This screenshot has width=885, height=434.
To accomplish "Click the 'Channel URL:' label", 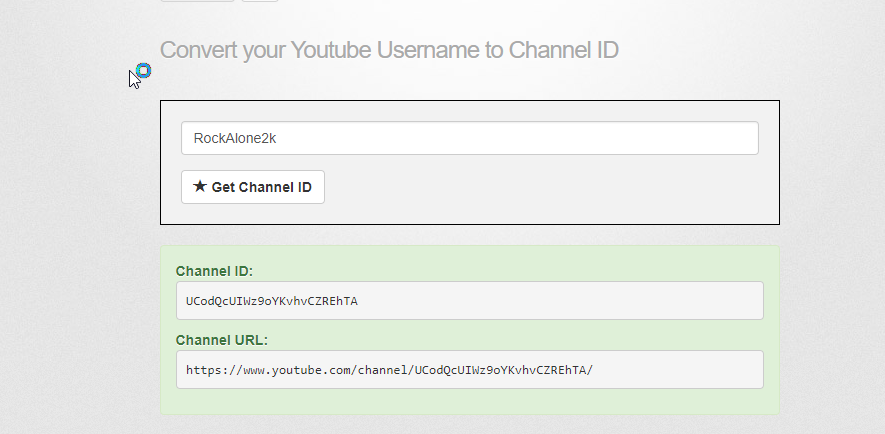I will click(x=221, y=340).
